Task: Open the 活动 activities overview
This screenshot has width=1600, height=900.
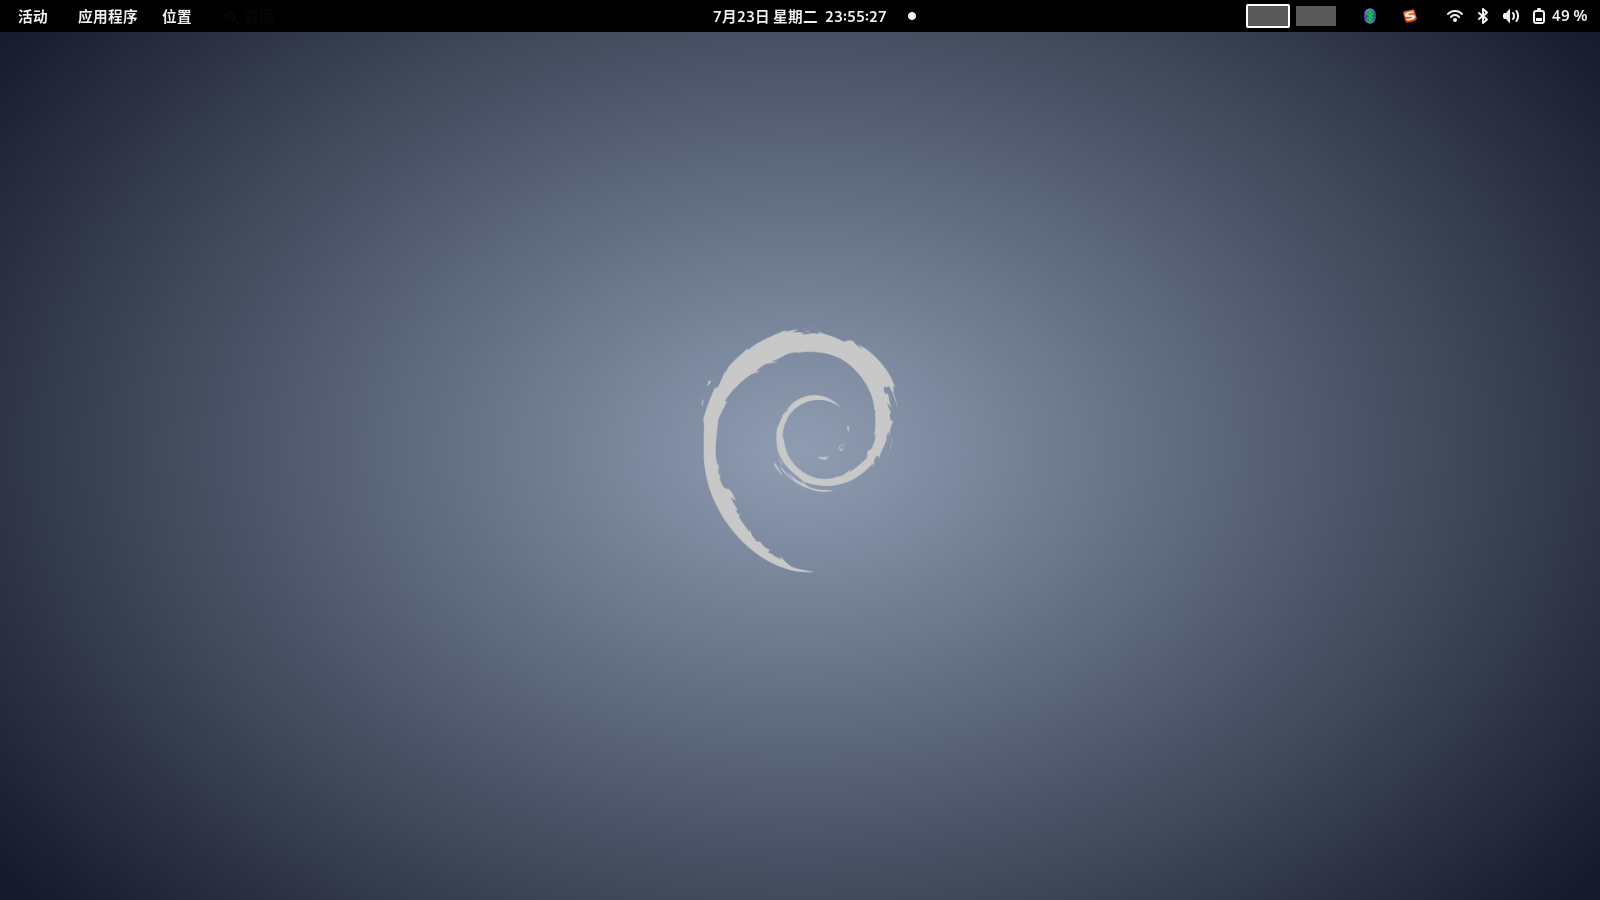Action: click(x=33, y=16)
